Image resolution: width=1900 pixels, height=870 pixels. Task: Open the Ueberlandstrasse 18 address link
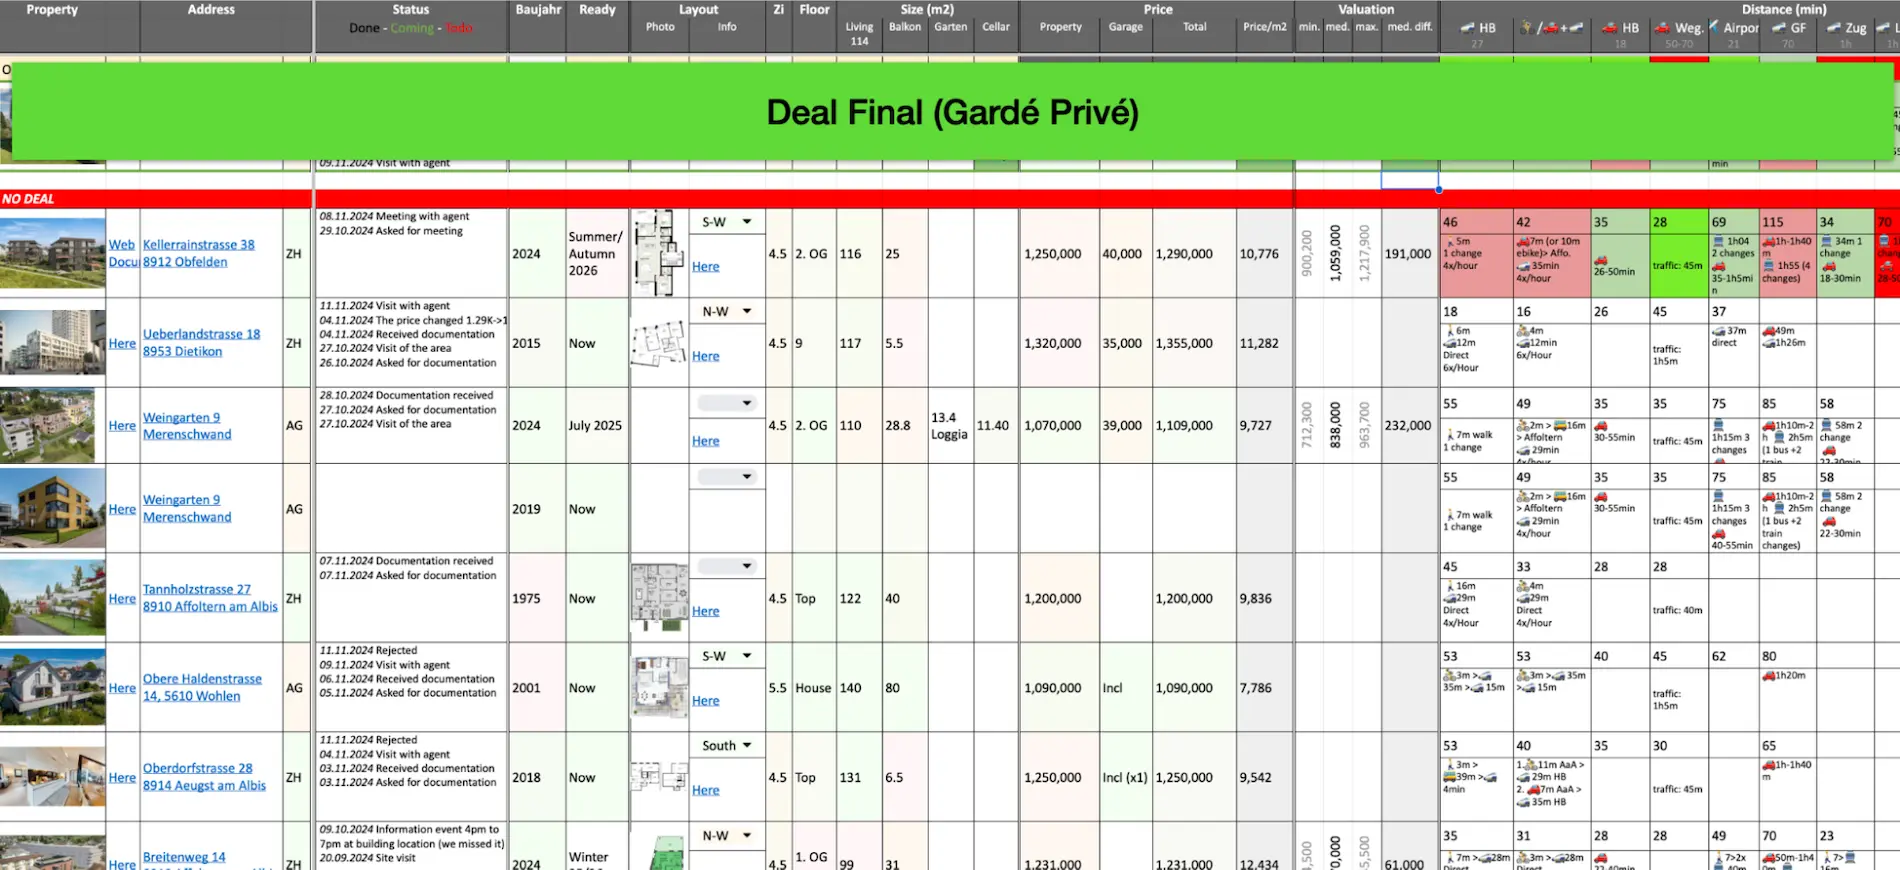tap(201, 343)
